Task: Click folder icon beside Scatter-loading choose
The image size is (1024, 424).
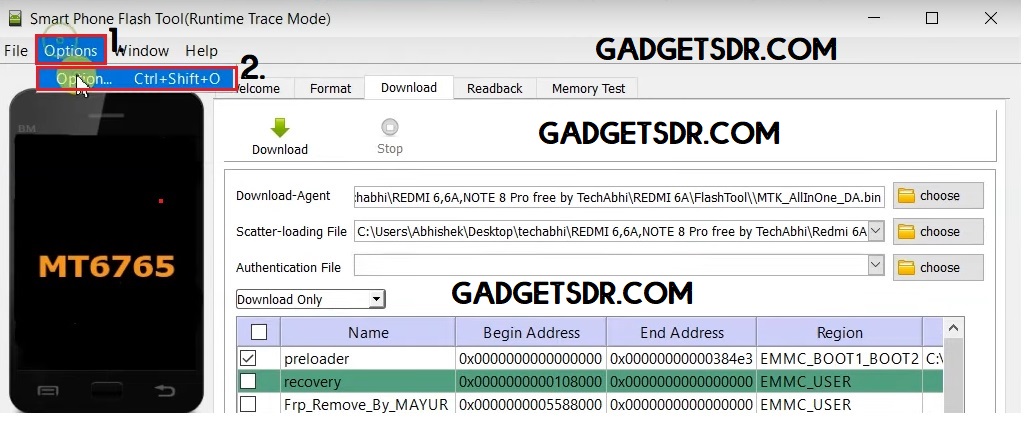Action: click(906, 232)
